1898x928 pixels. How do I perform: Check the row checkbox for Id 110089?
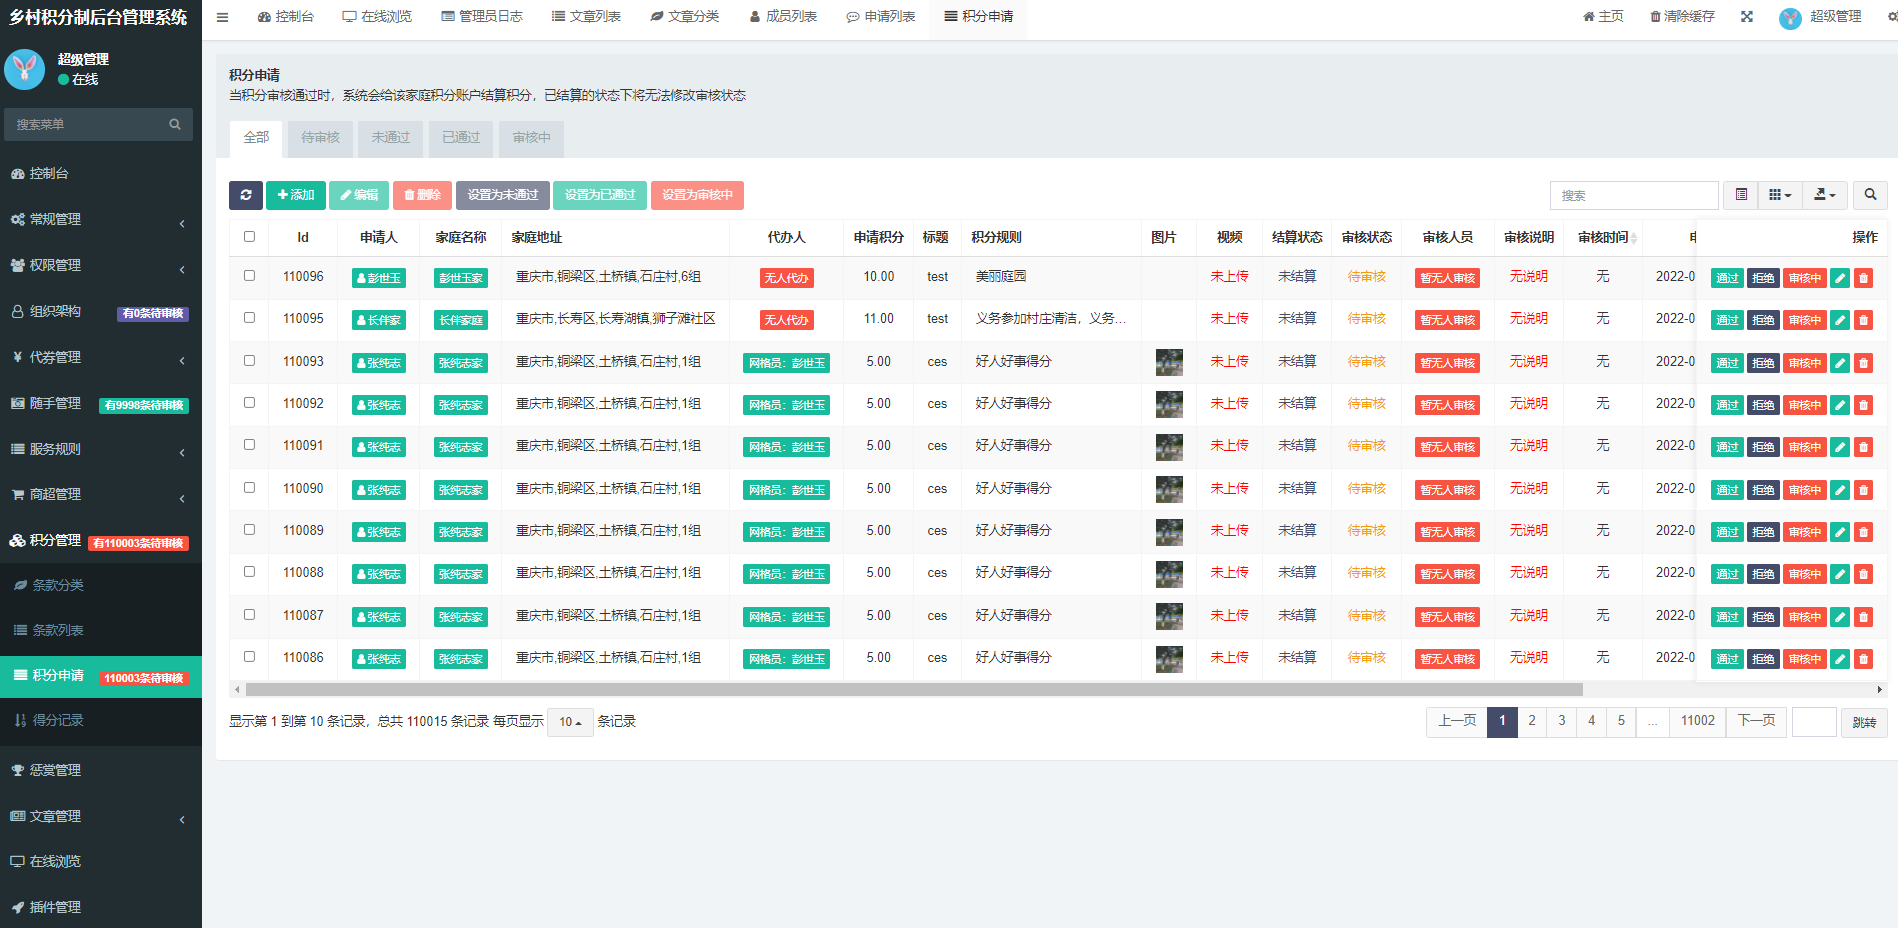(x=249, y=530)
